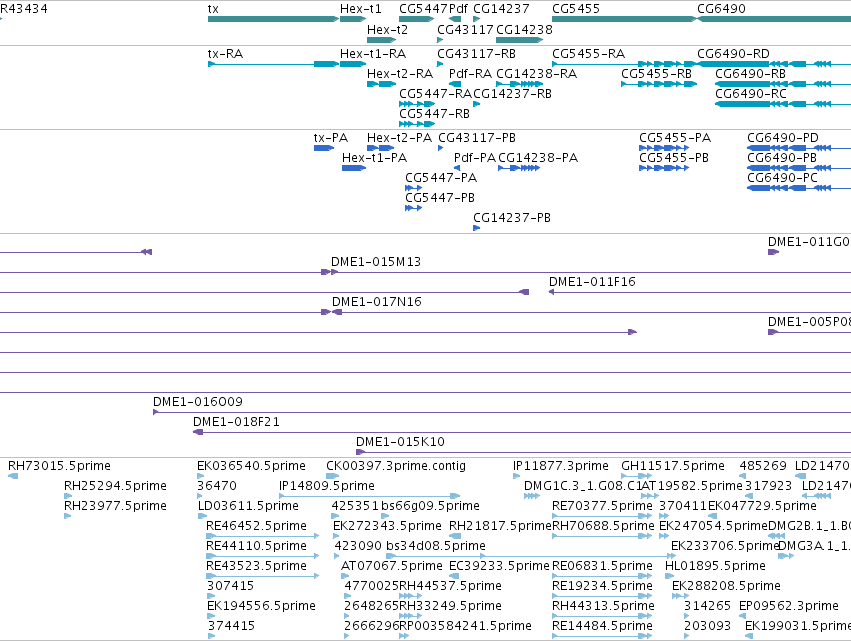
Task: Click the CG6490-RC transcript label
Action: [751, 94]
